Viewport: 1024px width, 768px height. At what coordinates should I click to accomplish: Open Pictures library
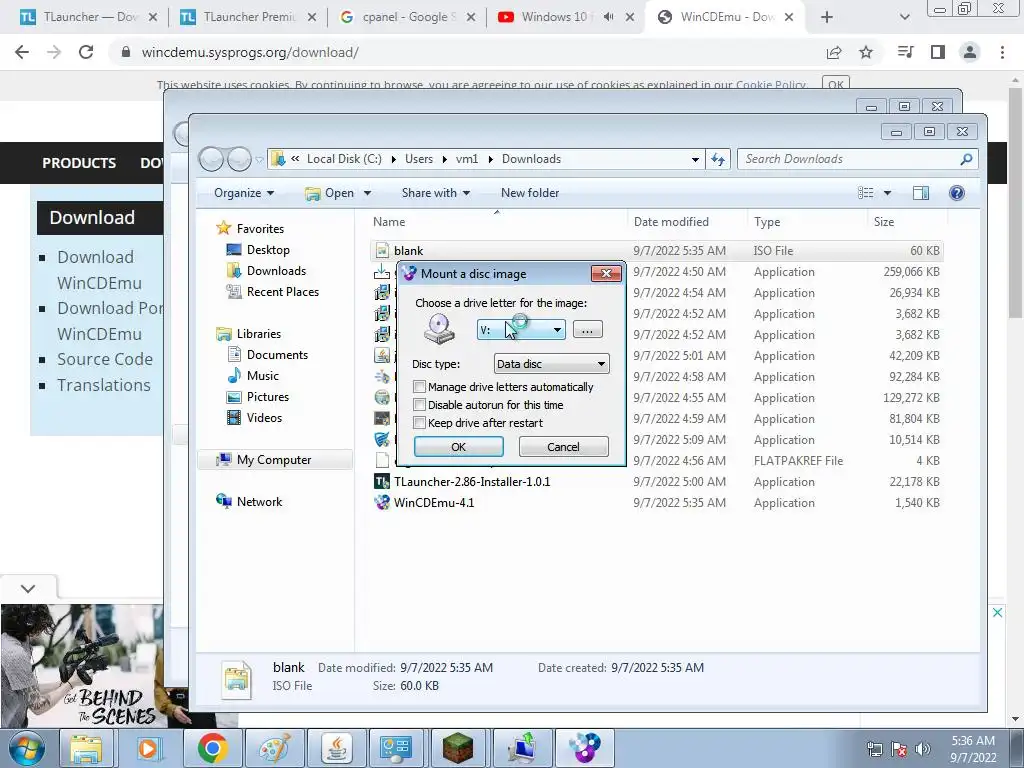click(268, 396)
